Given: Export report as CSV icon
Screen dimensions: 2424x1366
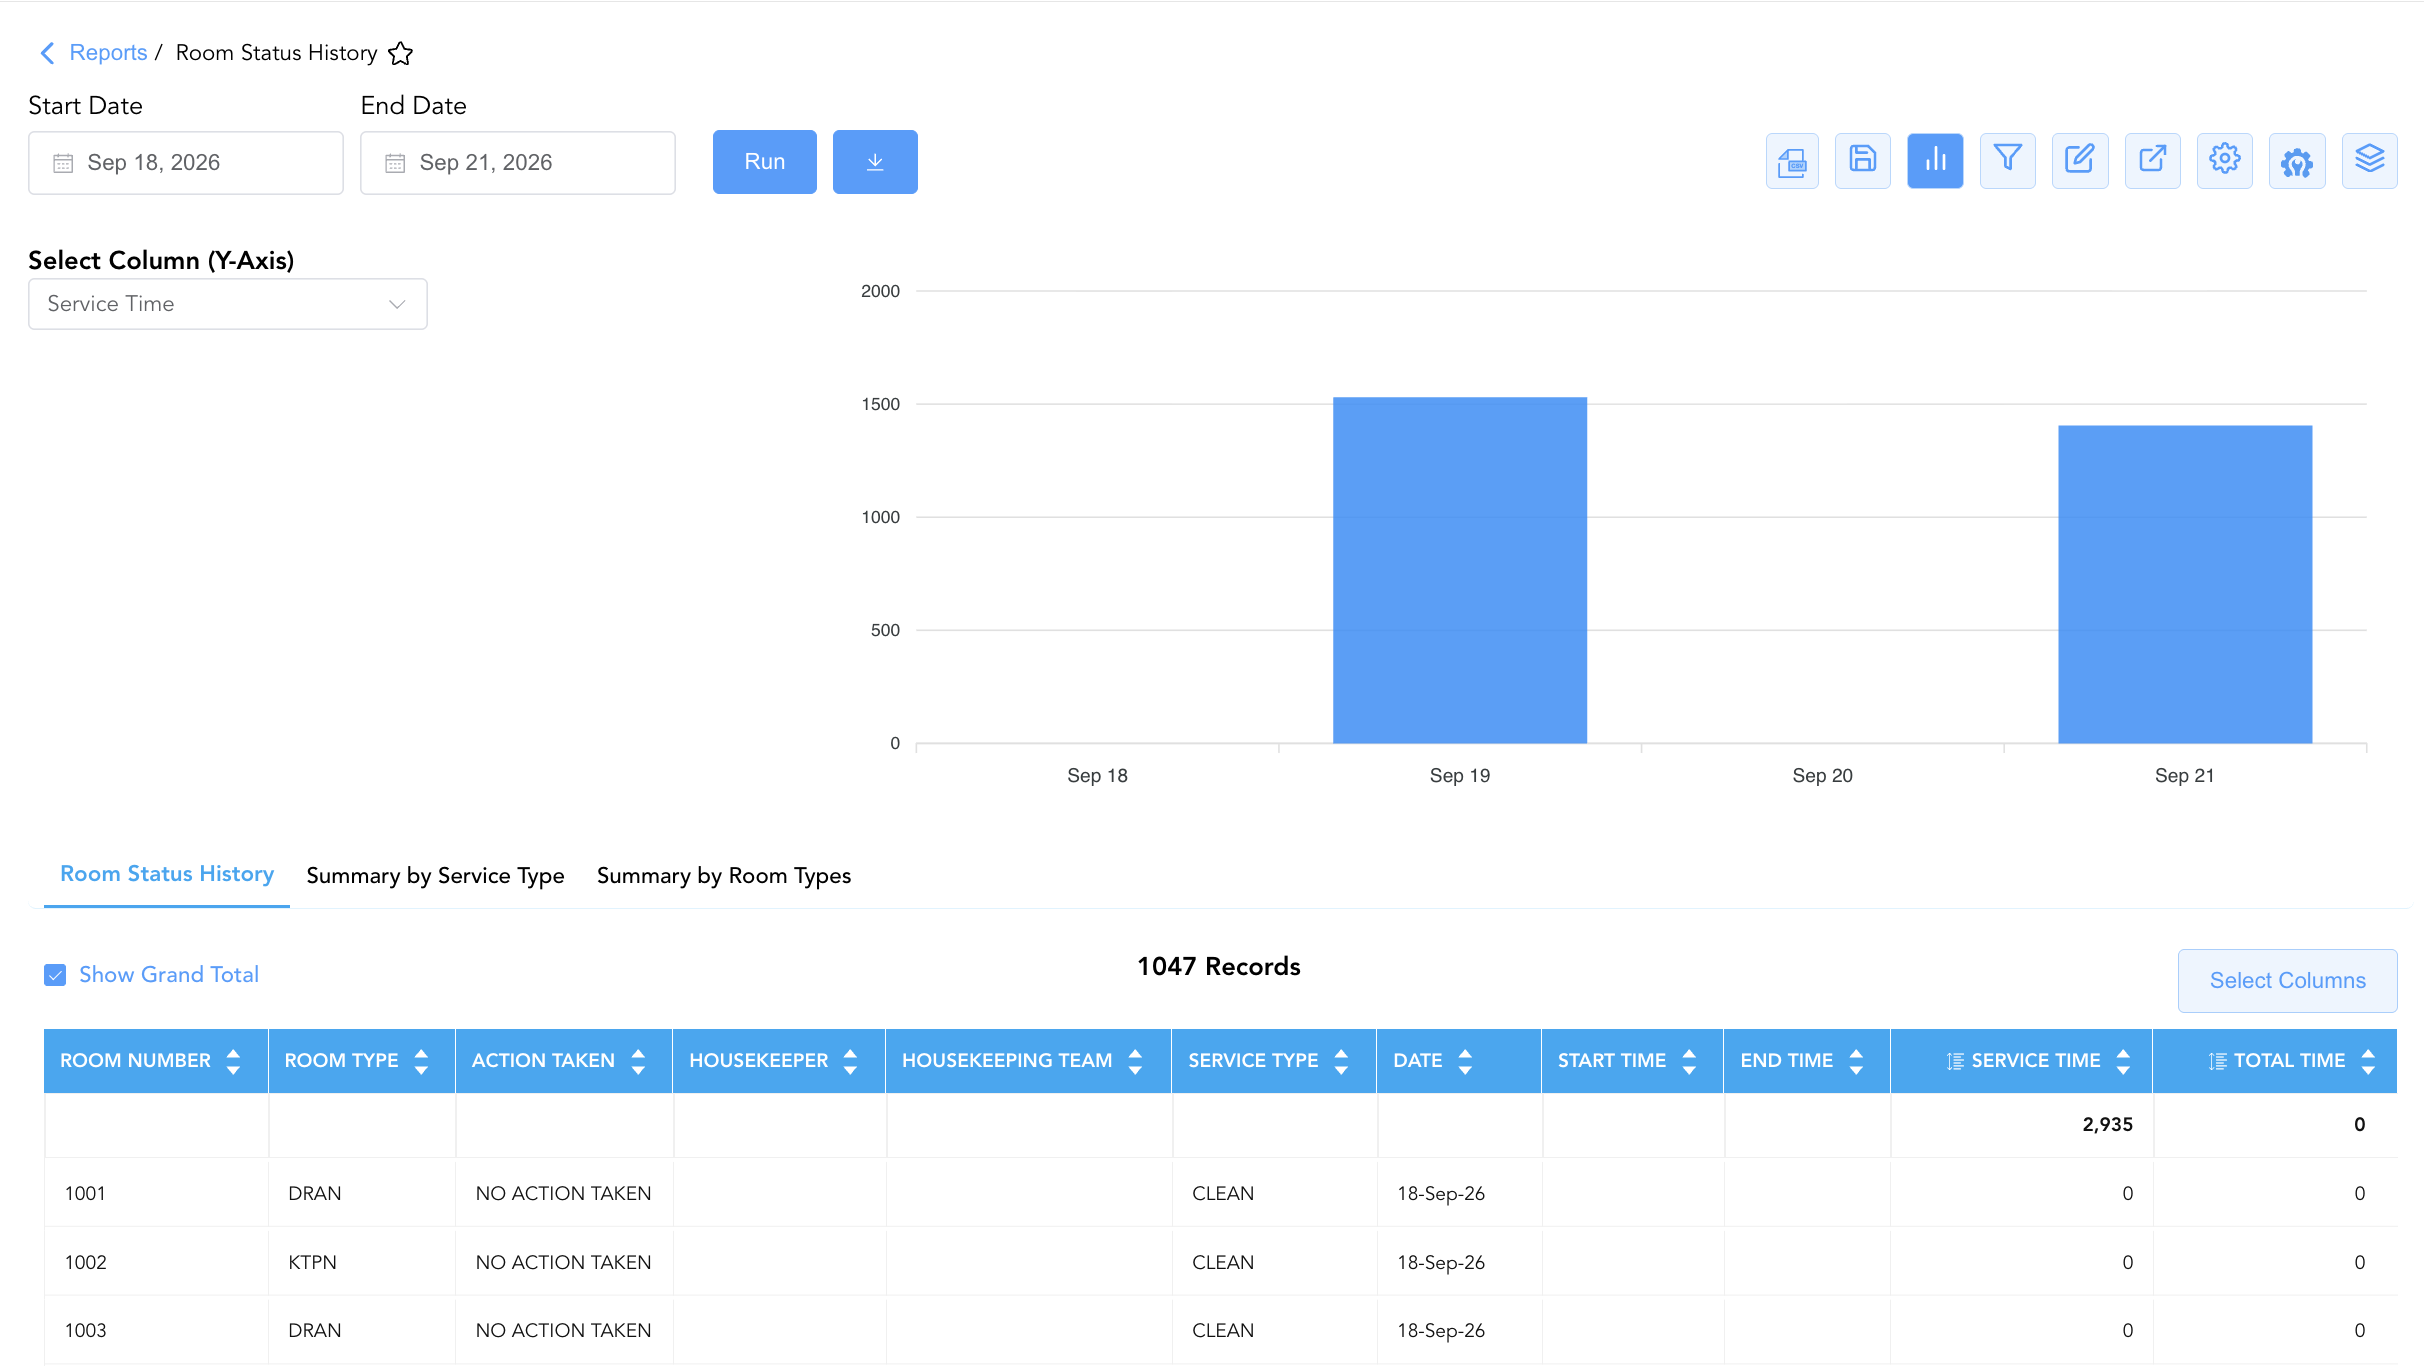Looking at the screenshot, I should [1792, 161].
